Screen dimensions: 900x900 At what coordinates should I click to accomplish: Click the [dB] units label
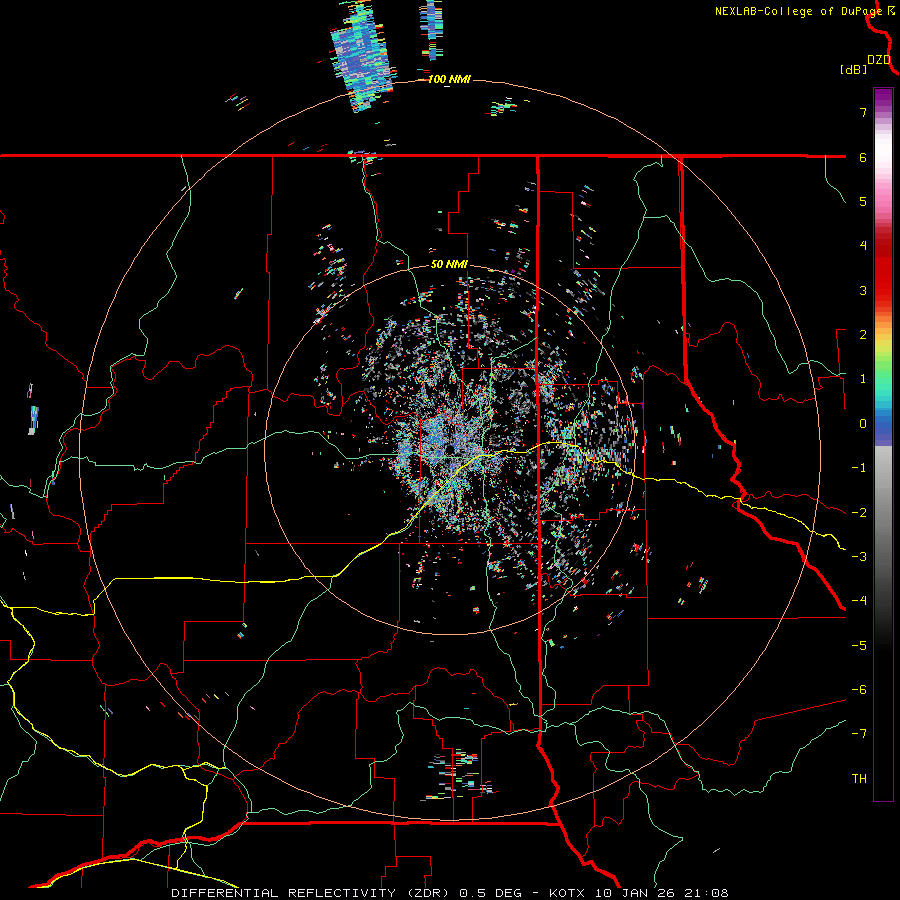click(x=853, y=69)
